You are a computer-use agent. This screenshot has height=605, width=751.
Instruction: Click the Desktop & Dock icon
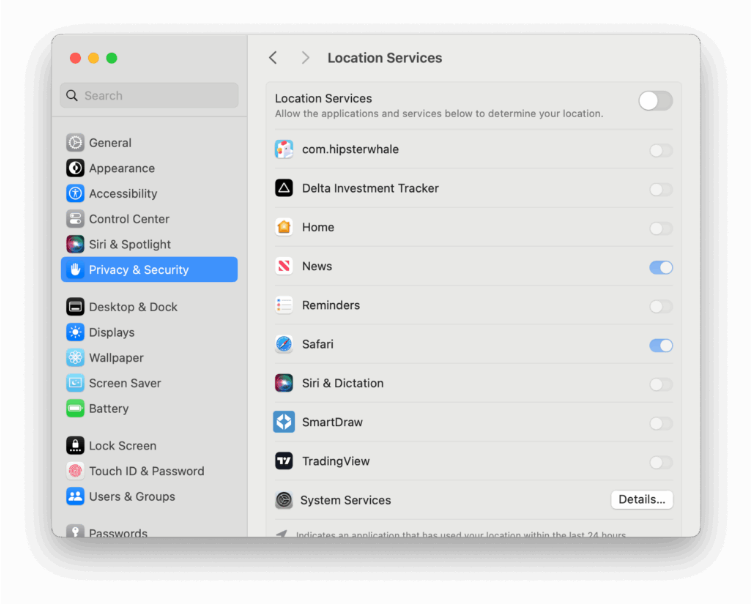point(75,307)
